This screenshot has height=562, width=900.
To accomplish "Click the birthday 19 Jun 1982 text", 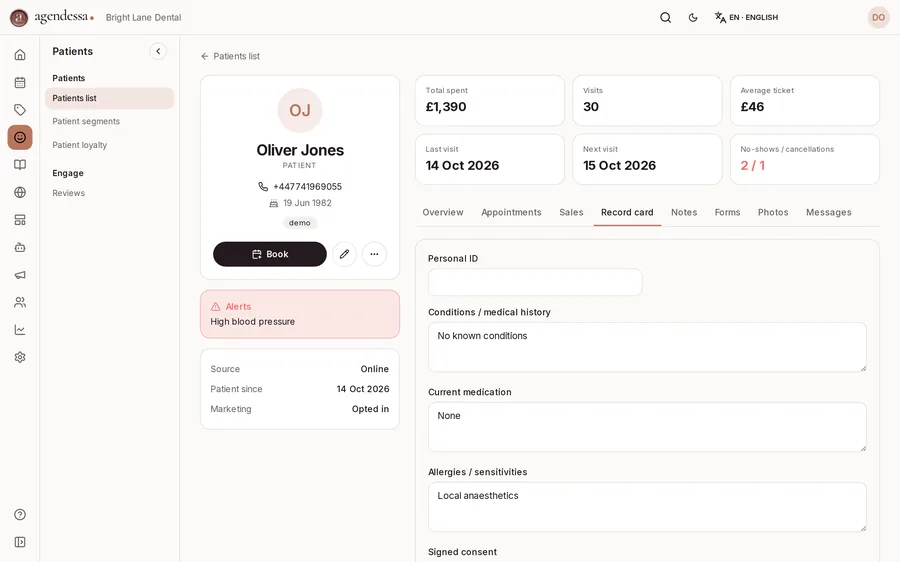I will pos(307,203).
